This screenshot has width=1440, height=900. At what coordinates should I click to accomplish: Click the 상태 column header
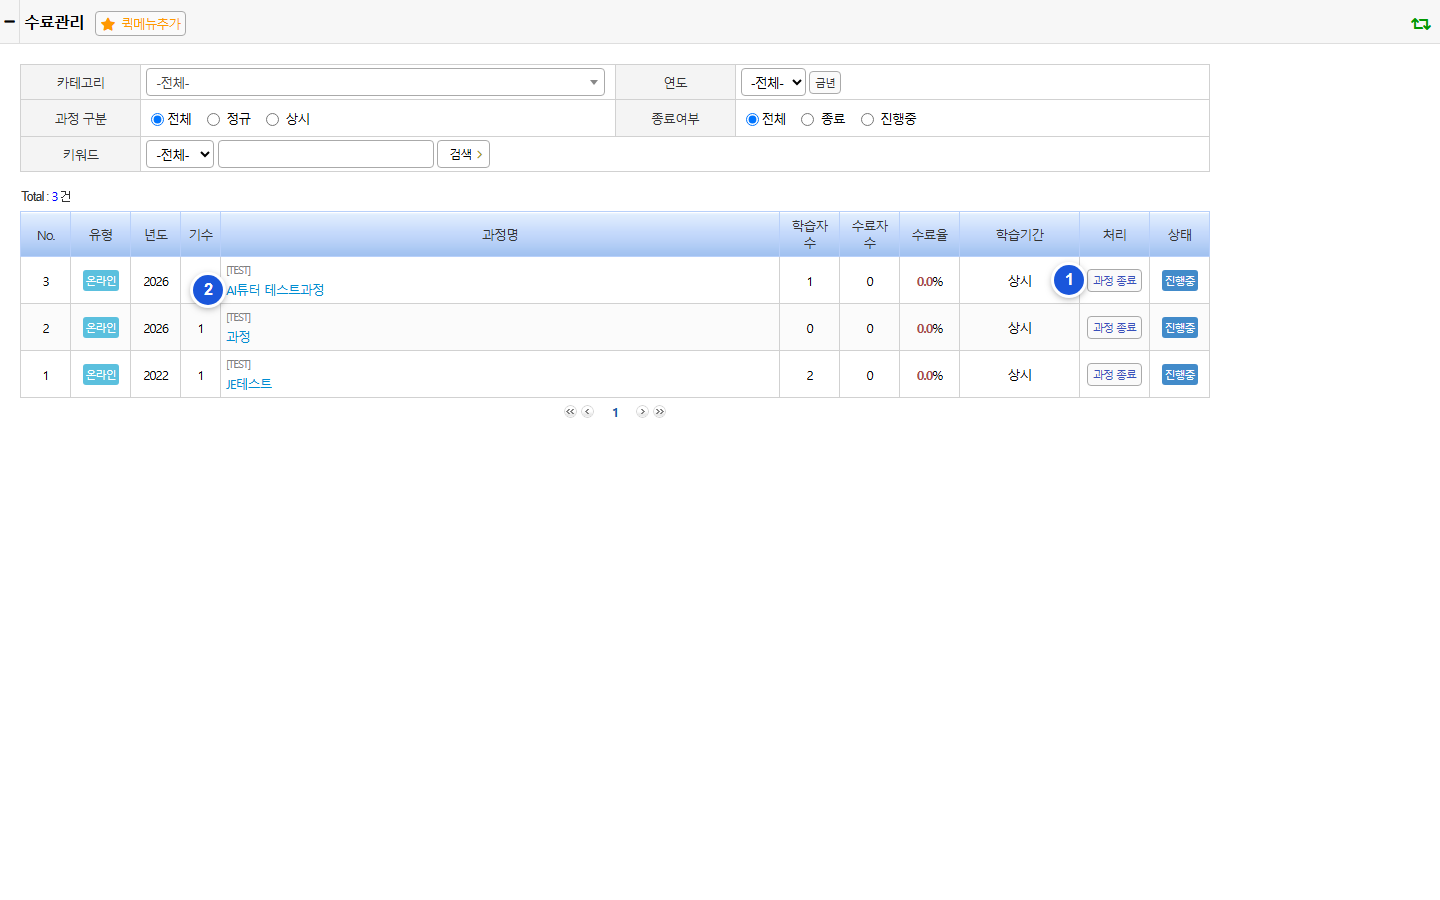(1180, 235)
